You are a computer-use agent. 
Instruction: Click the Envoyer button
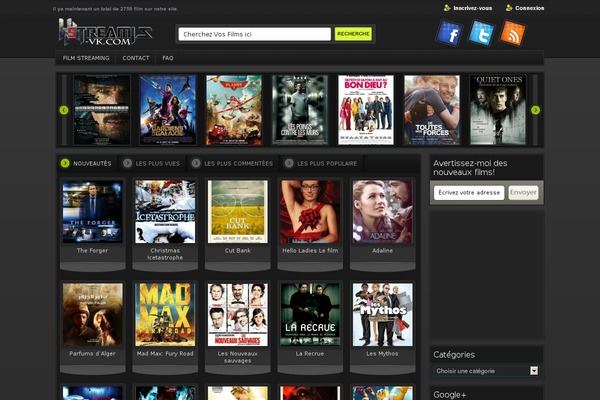coord(523,193)
